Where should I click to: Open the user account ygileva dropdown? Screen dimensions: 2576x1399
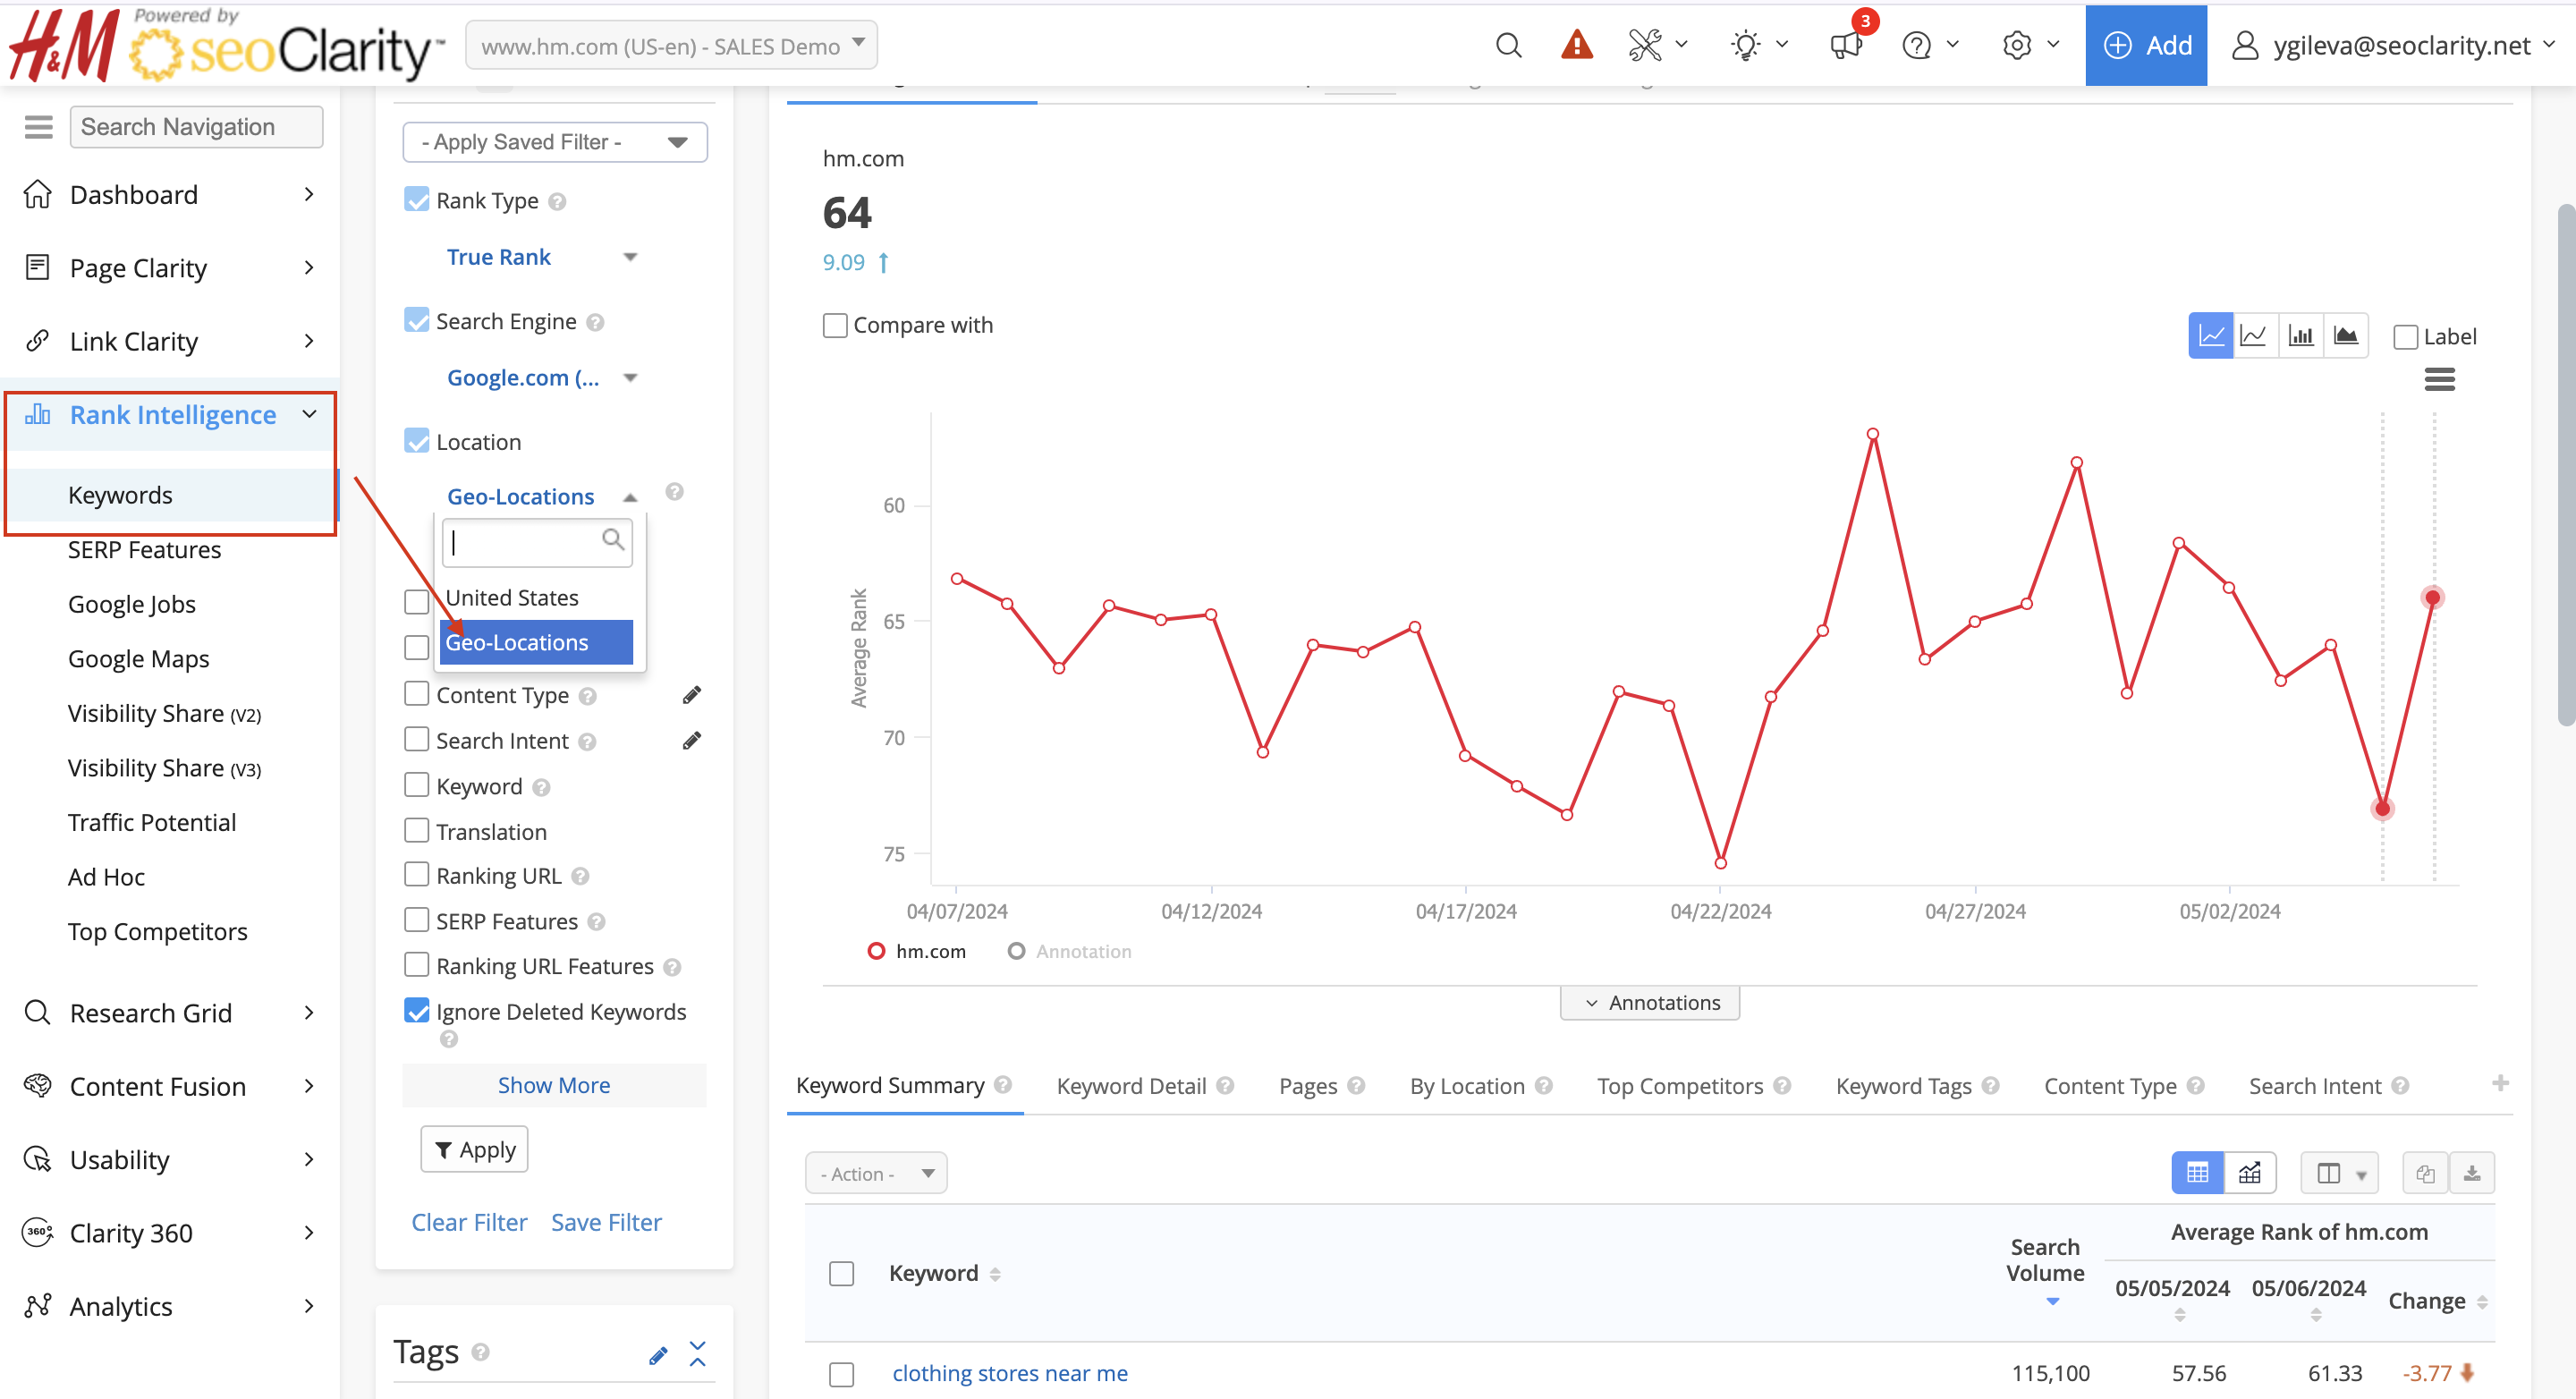[2394, 45]
